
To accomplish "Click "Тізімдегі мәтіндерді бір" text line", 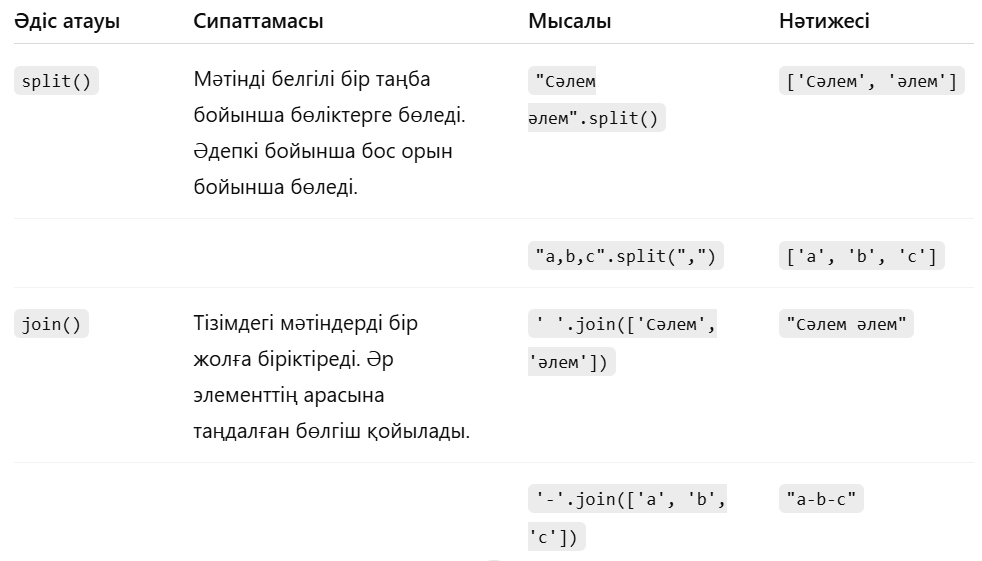I will coord(305,323).
